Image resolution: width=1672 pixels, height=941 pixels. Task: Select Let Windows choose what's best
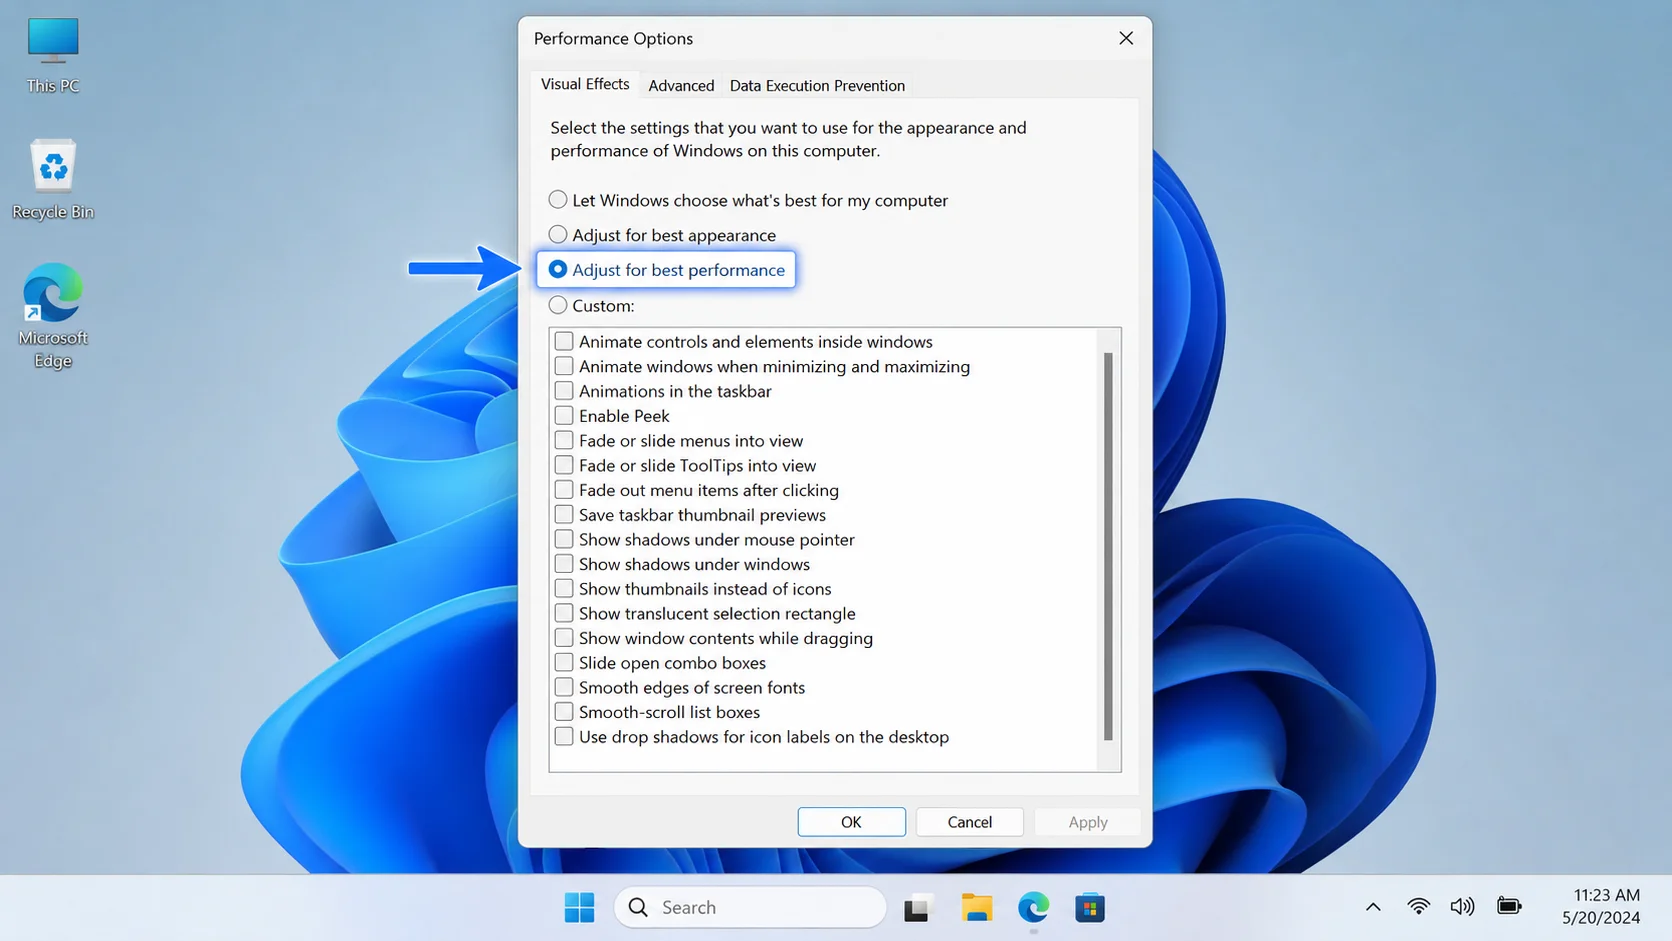click(x=748, y=200)
